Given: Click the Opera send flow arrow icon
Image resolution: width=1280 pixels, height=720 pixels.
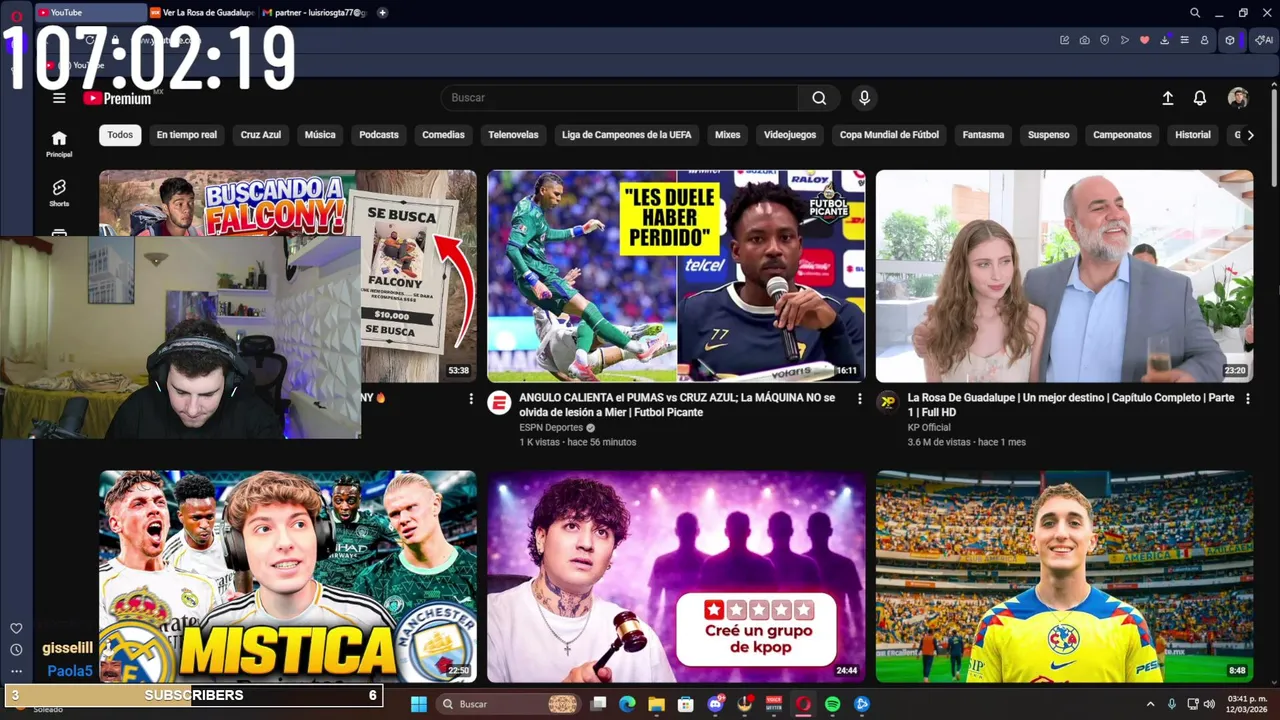Looking at the screenshot, I should point(1125,40).
